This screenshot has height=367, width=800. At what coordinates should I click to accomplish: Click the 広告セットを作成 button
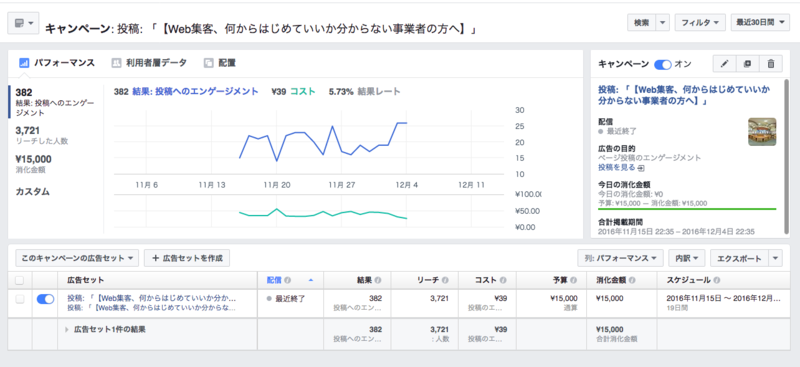(187, 258)
